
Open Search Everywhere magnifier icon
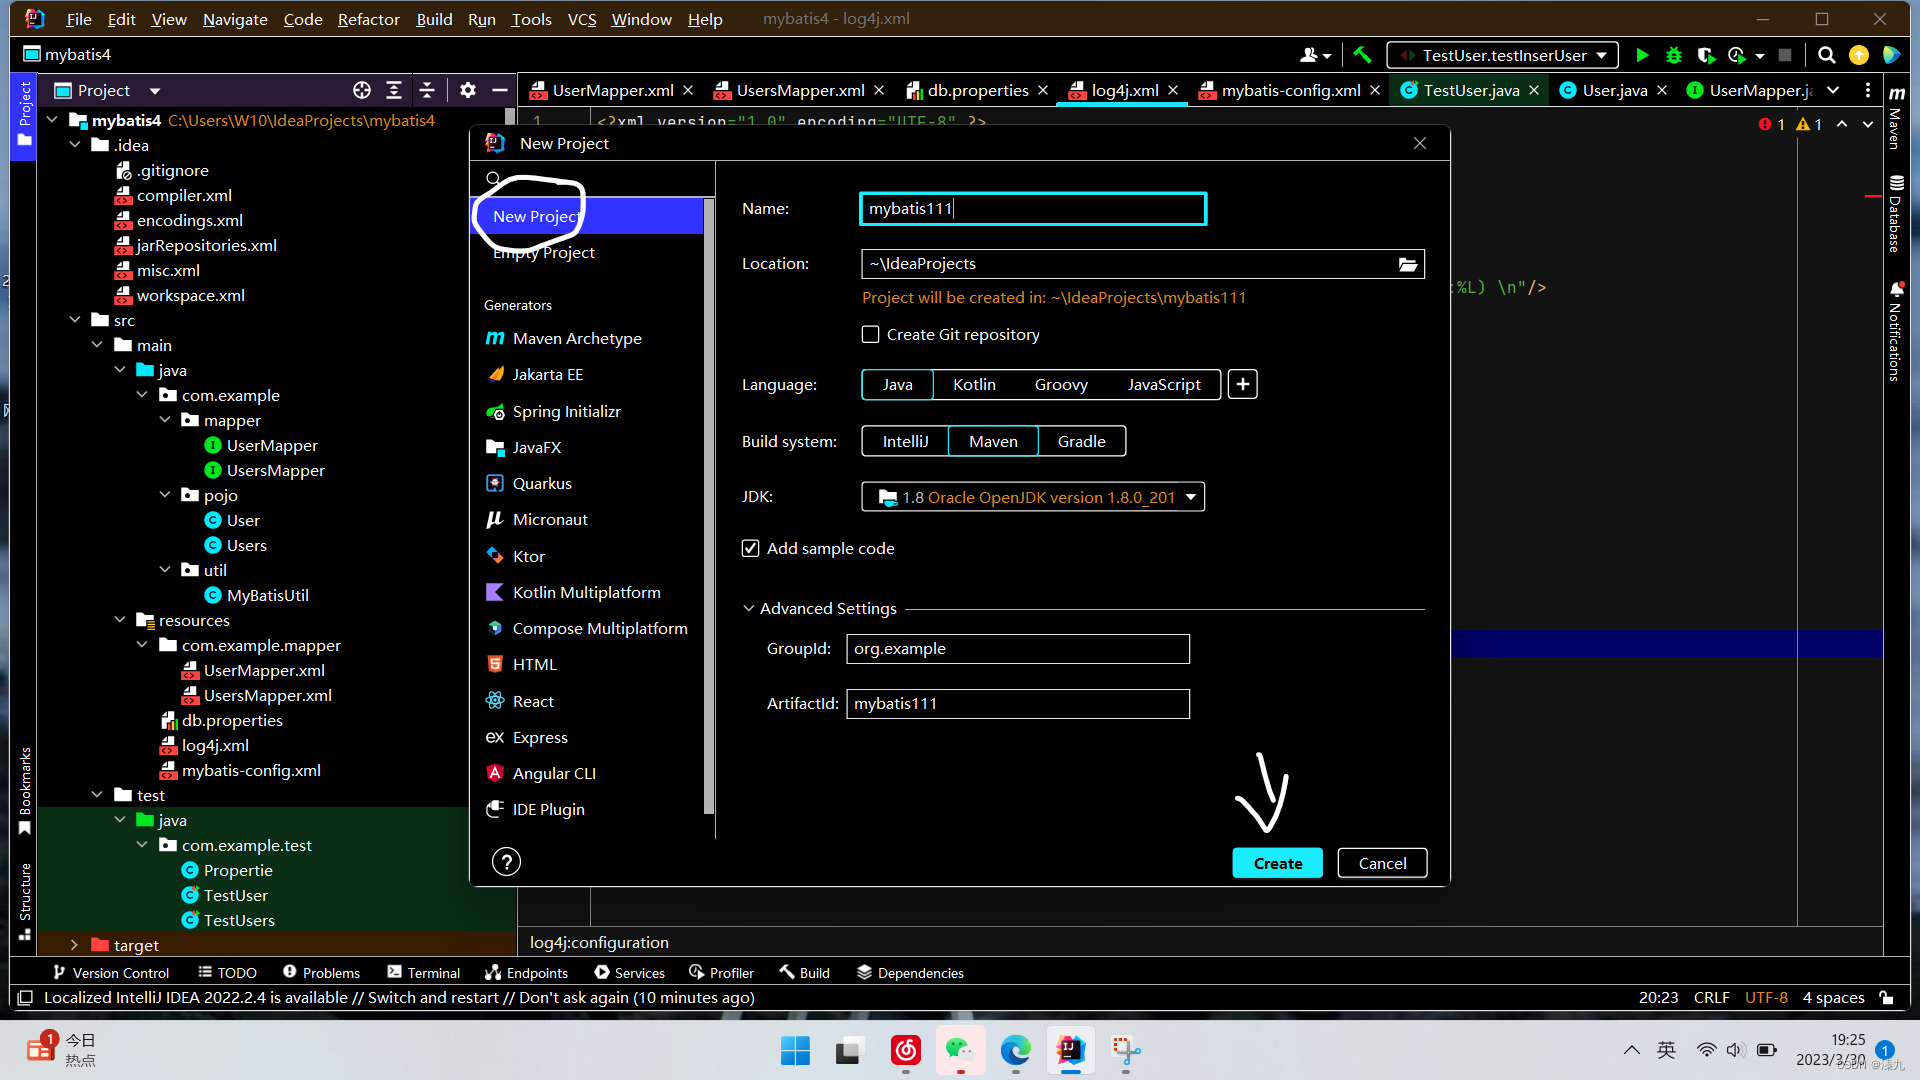tap(1826, 55)
